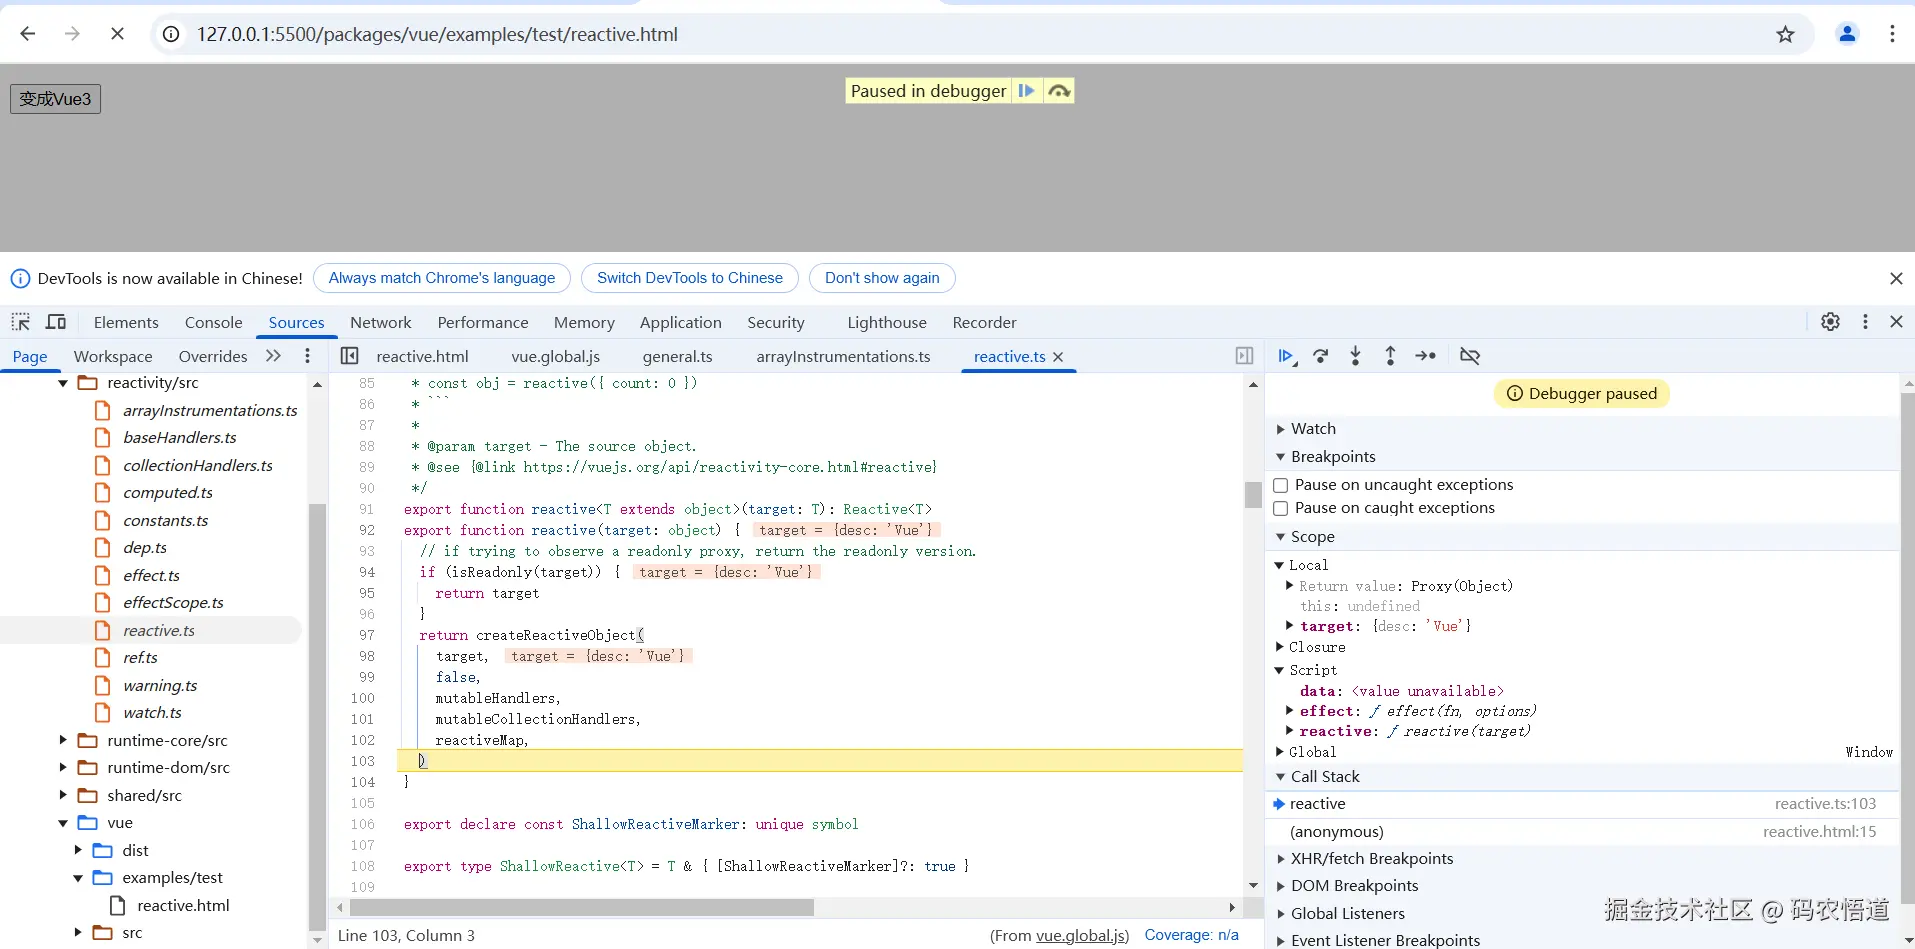
Task: Deactivate breakpoints icon
Action: click(1469, 356)
